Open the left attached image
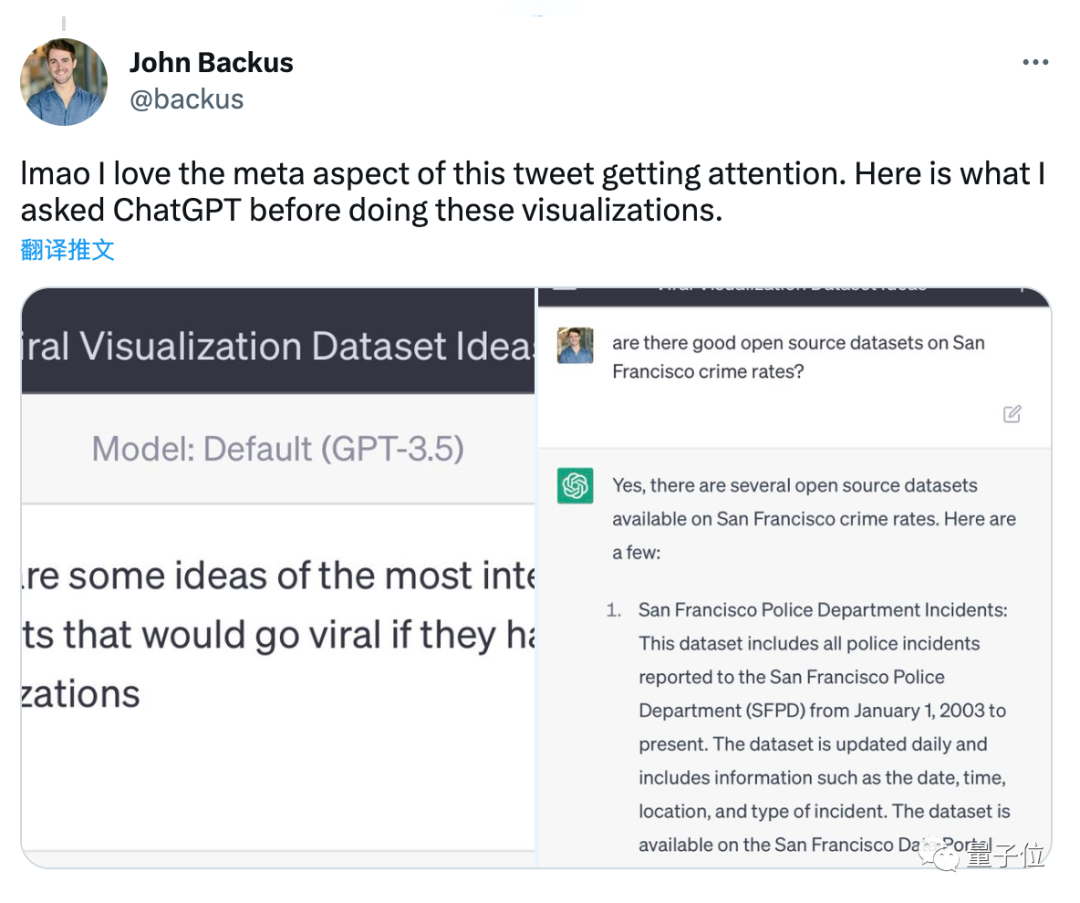1080x903 pixels. tap(278, 578)
